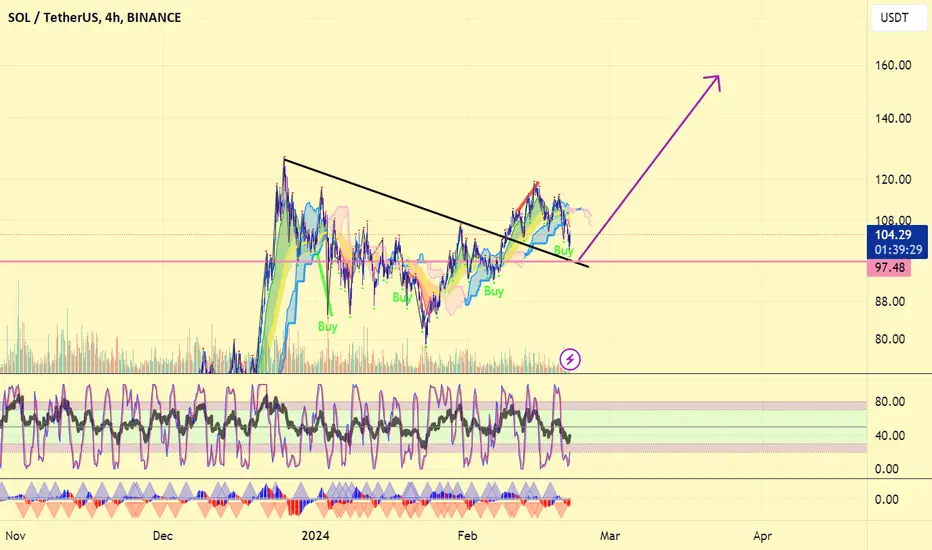Click the lower histogram pane 0.00 scale label
Screen dimensions: 932x550
886,499
